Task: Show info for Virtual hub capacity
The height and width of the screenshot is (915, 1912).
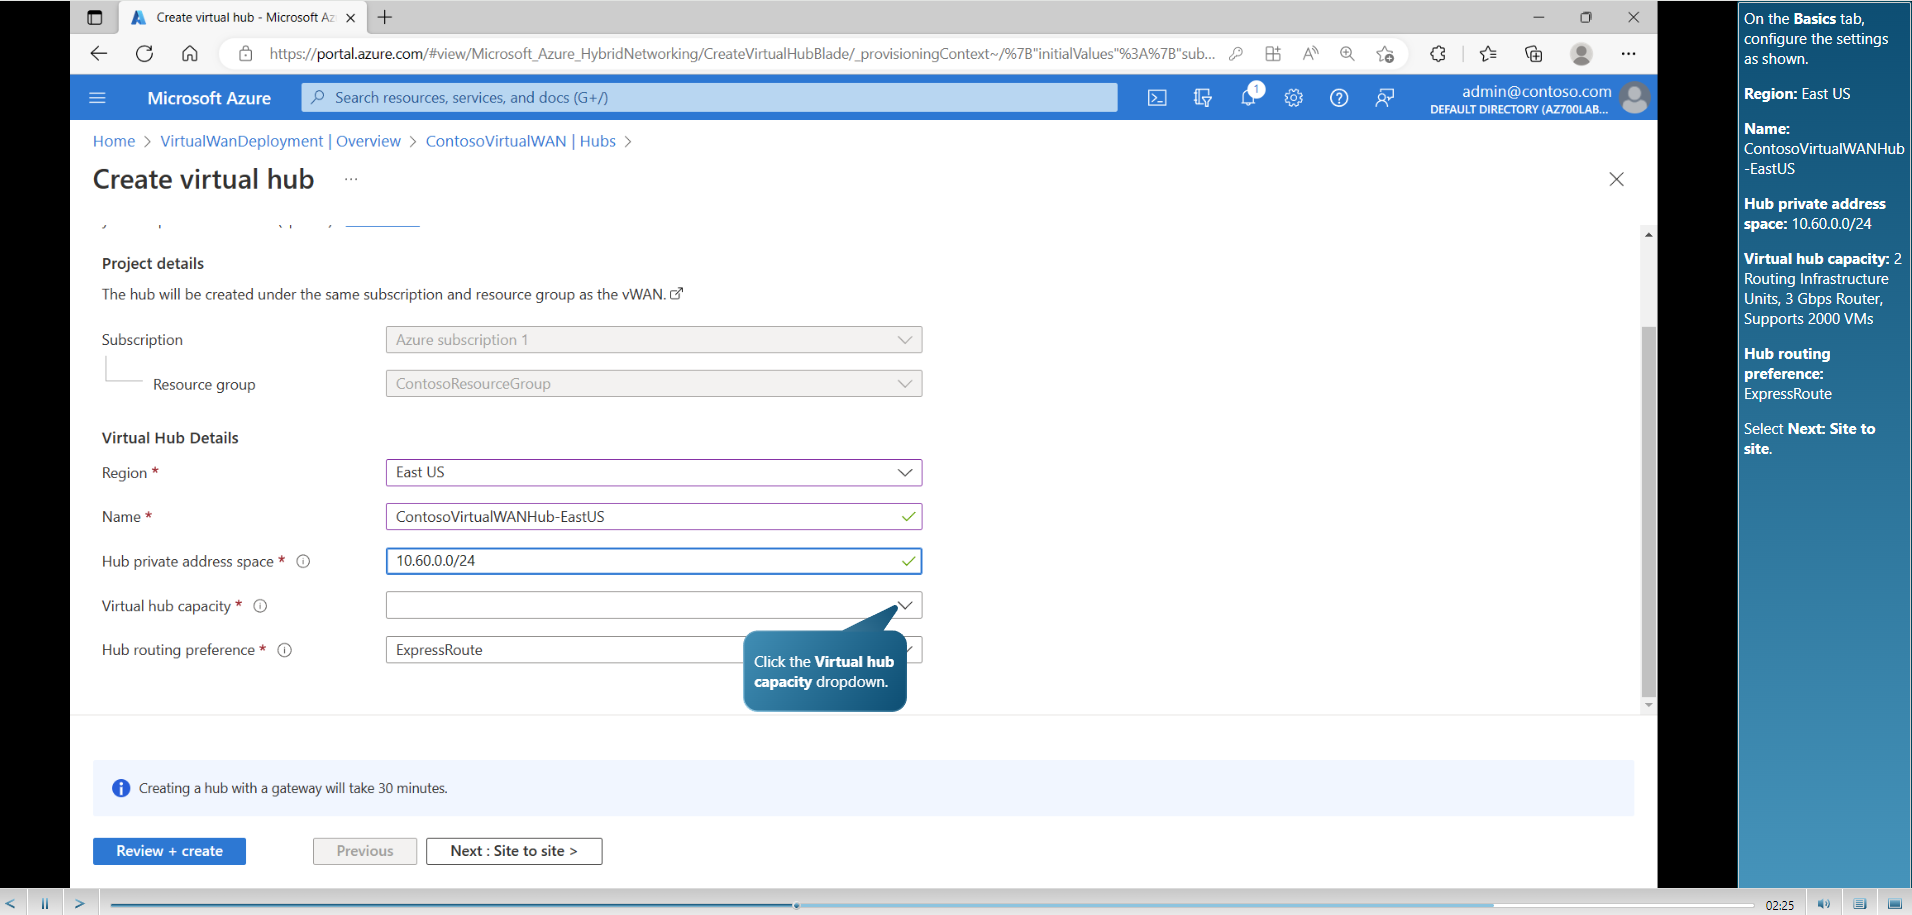Action: click(260, 606)
